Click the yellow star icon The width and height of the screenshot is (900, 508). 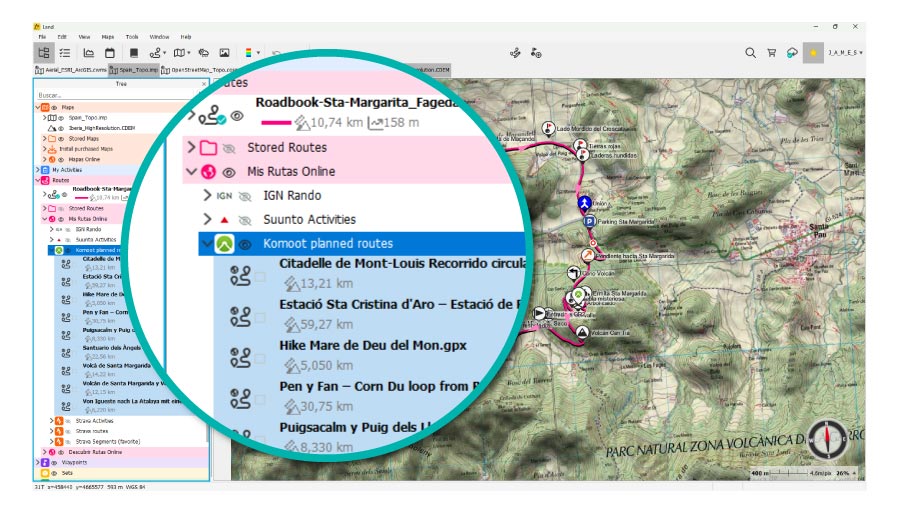pyautogui.click(x=813, y=53)
